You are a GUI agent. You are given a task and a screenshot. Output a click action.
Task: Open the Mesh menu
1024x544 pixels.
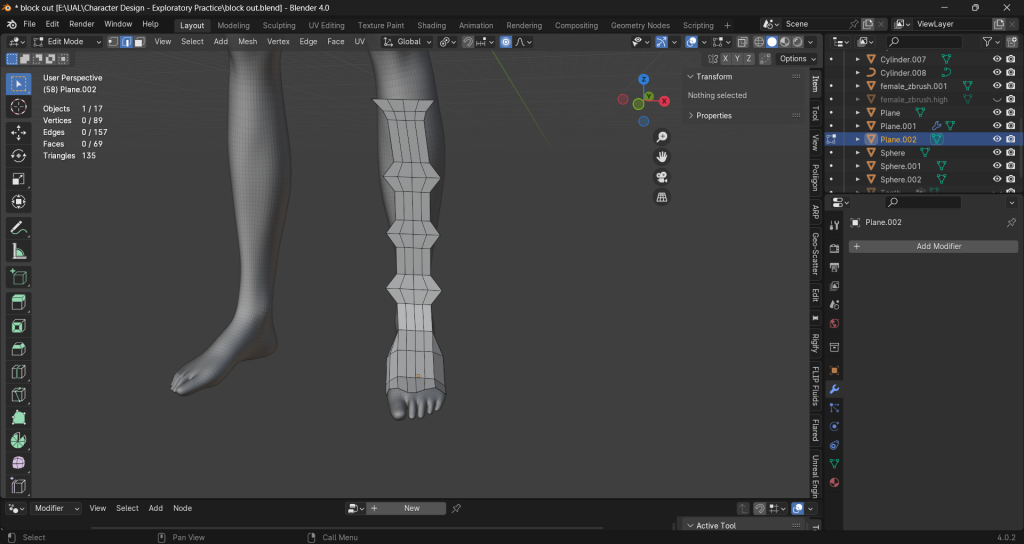coord(248,42)
